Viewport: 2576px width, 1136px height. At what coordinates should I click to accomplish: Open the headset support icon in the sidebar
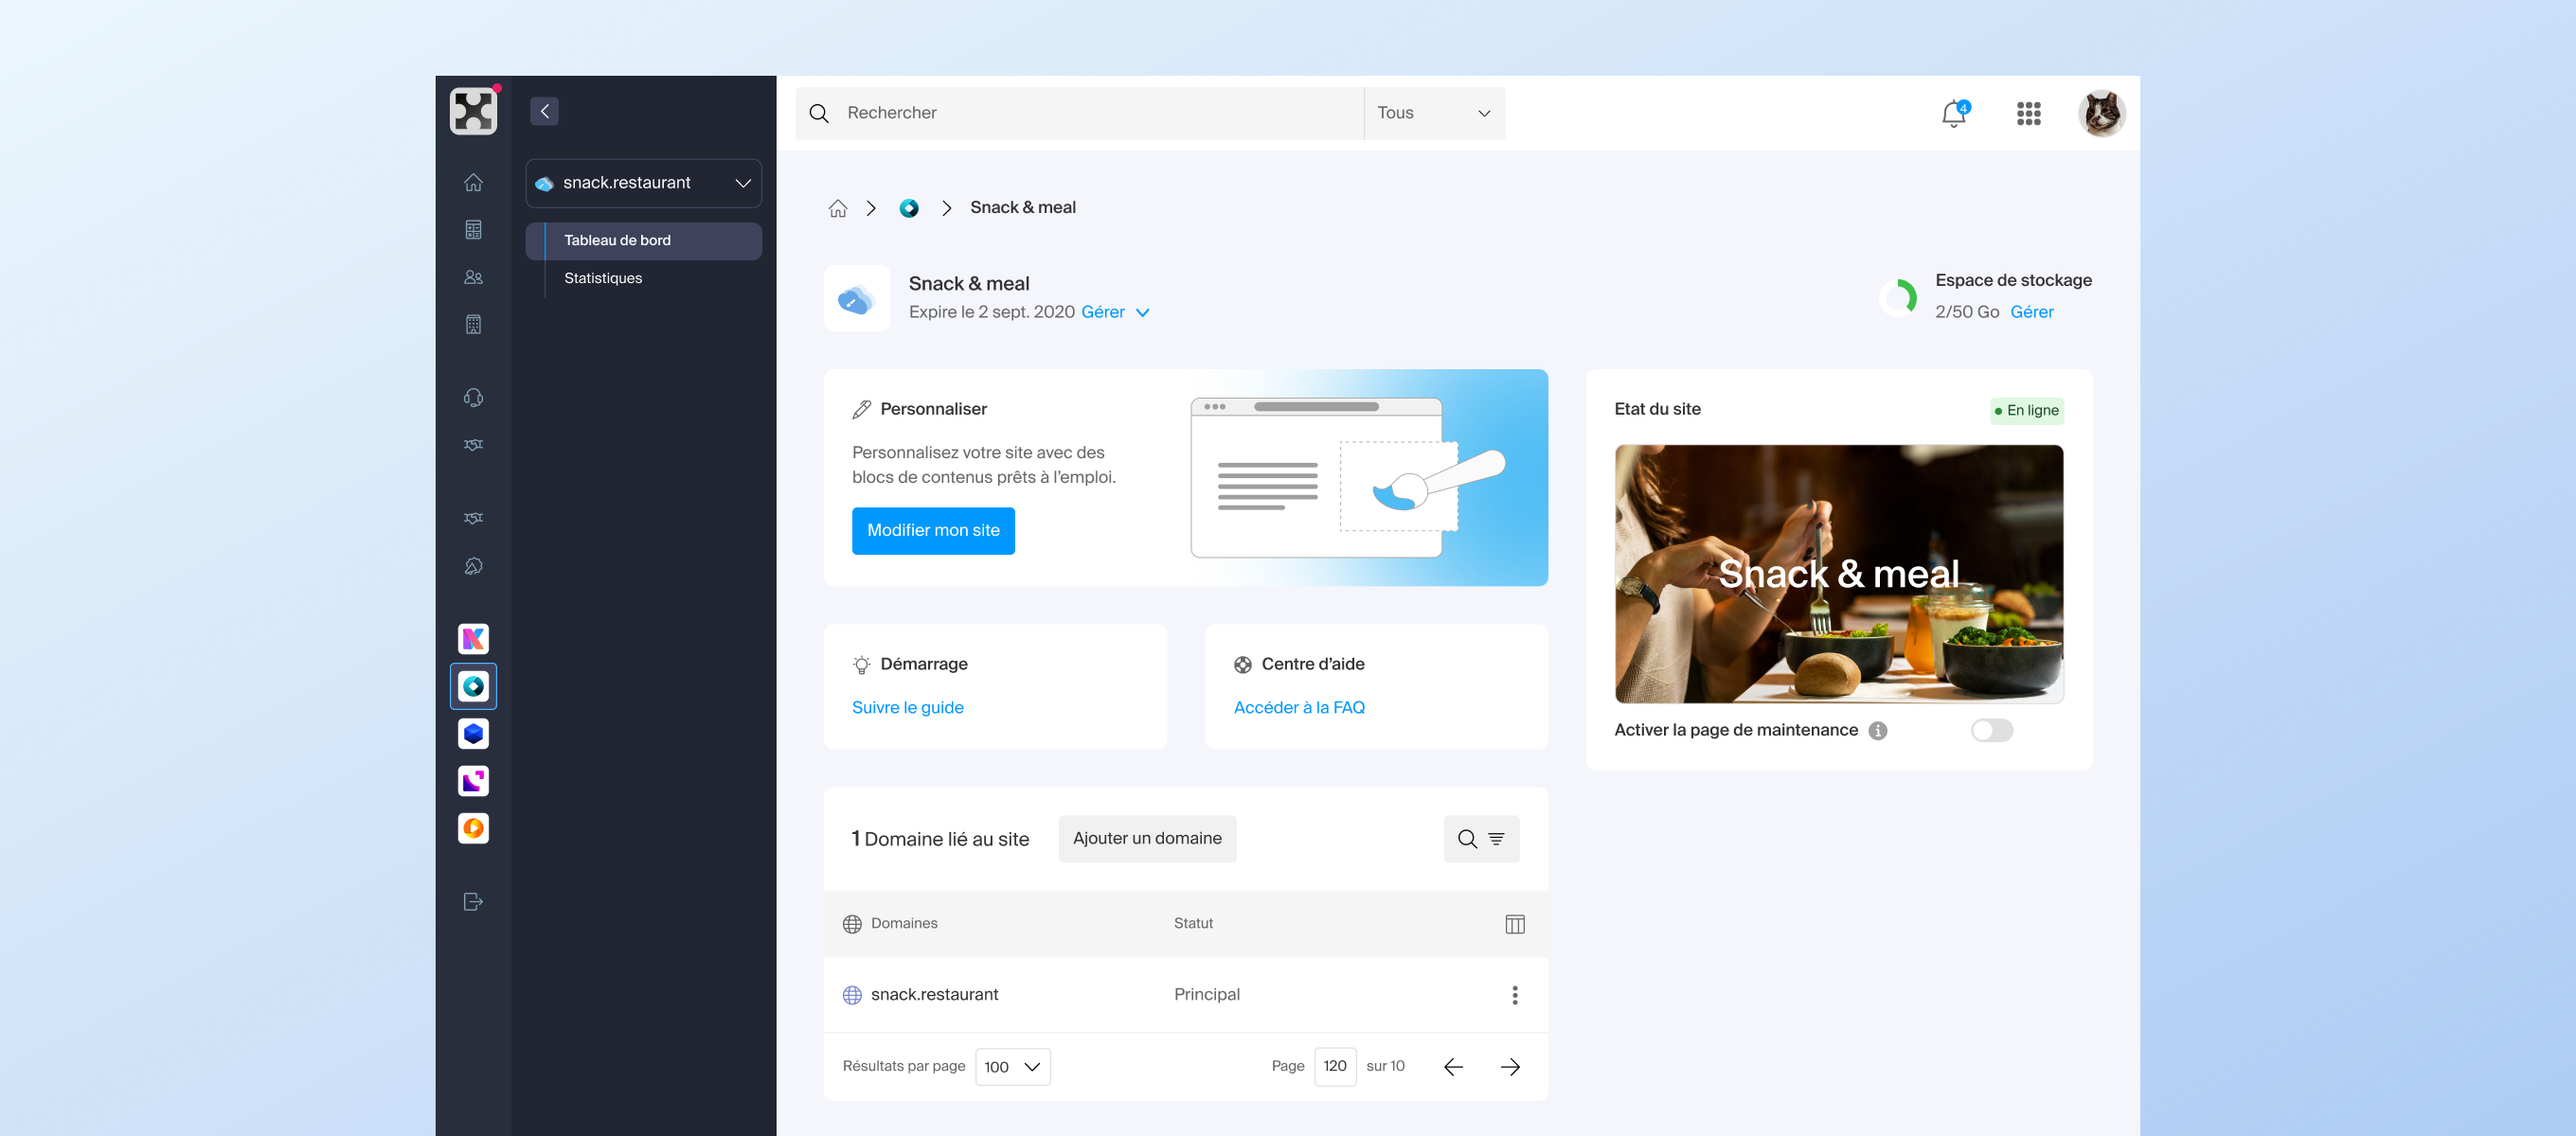coord(473,398)
